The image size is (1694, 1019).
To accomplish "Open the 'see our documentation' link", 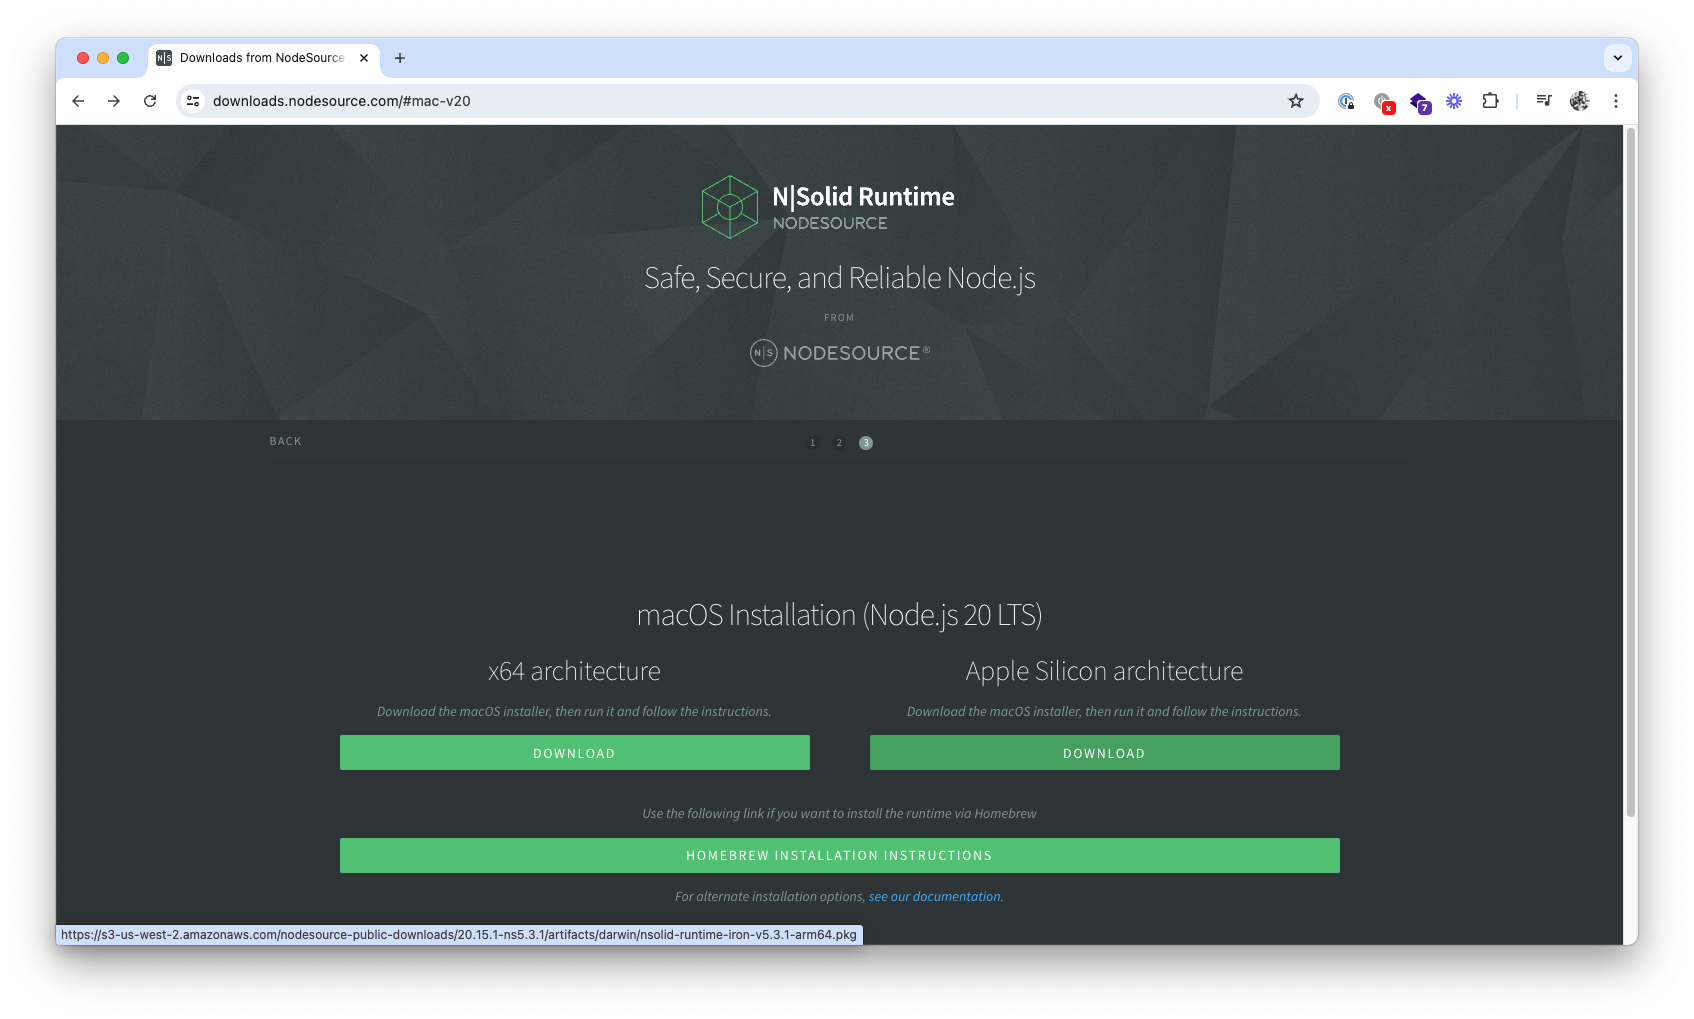I will click(x=934, y=897).
